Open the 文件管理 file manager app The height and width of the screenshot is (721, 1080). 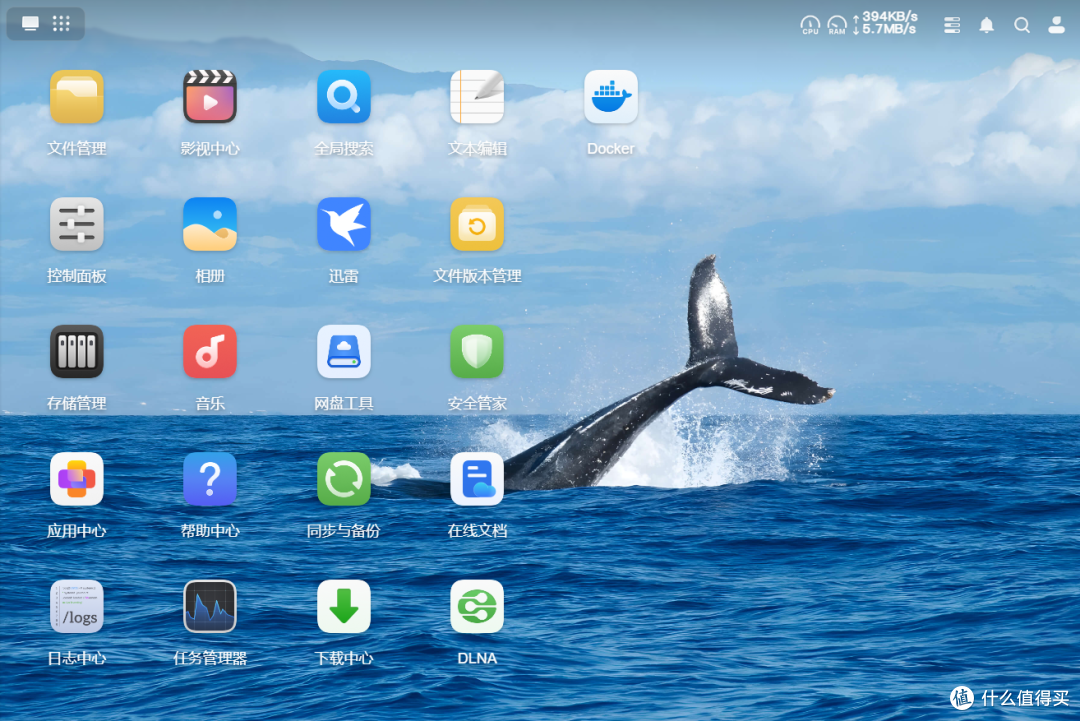[76, 96]
